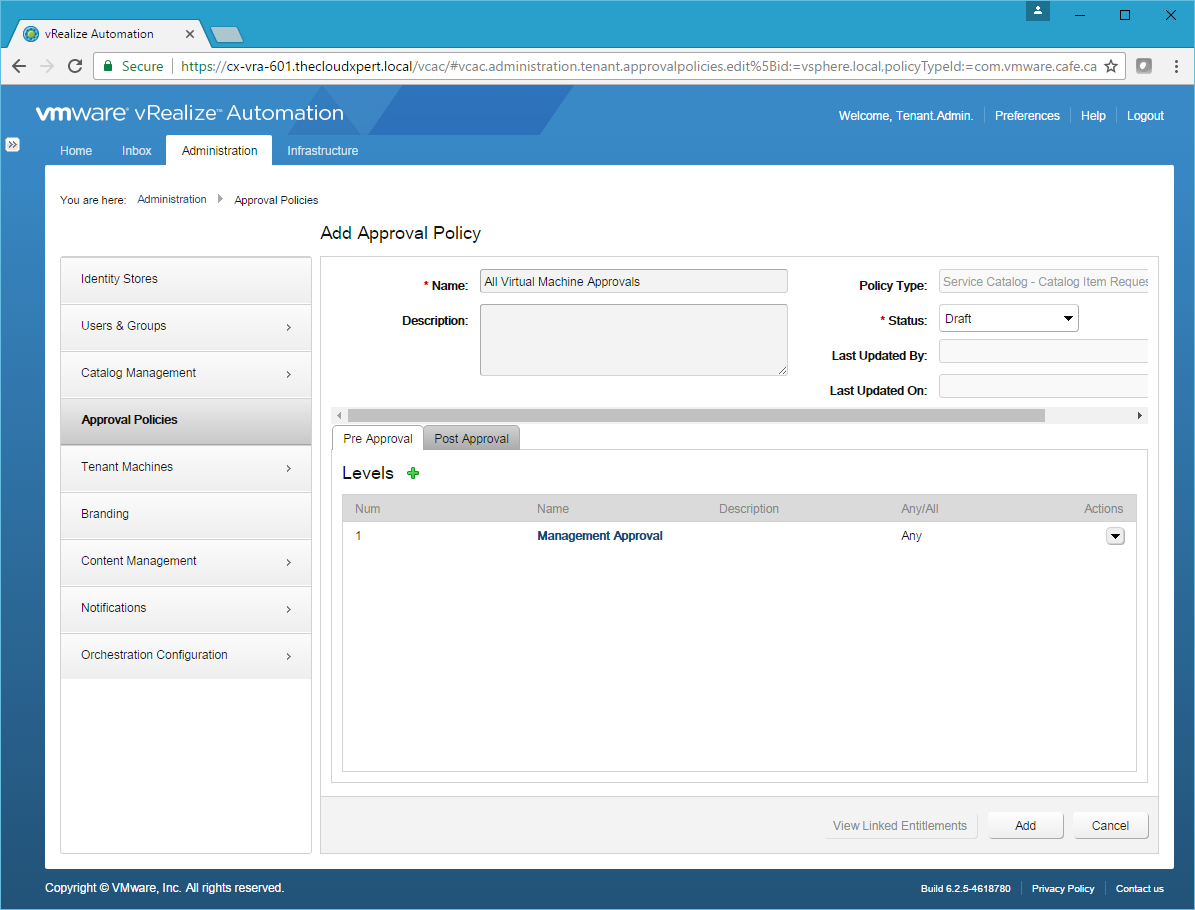The height and width of the screenshot is (910, 1195).
Task: Click the green plus icon beside Levels
Action: coord(413,473)
